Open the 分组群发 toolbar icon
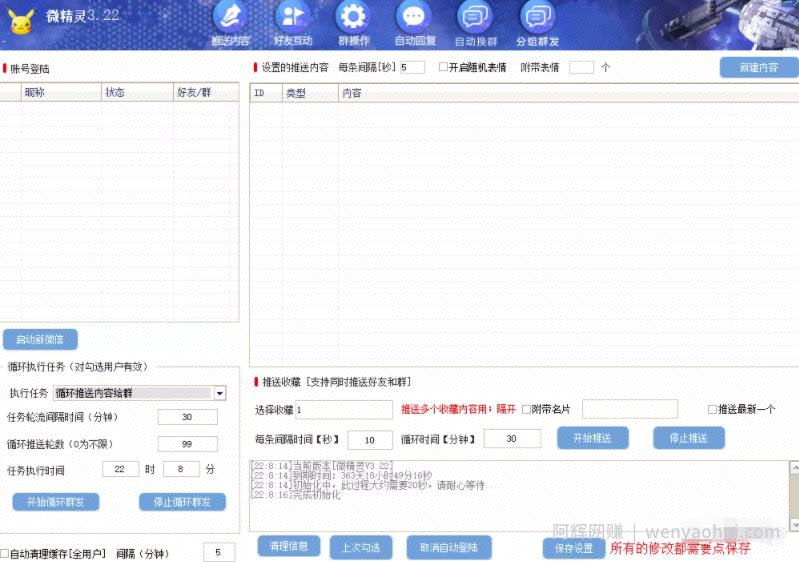 coord(538,23)
